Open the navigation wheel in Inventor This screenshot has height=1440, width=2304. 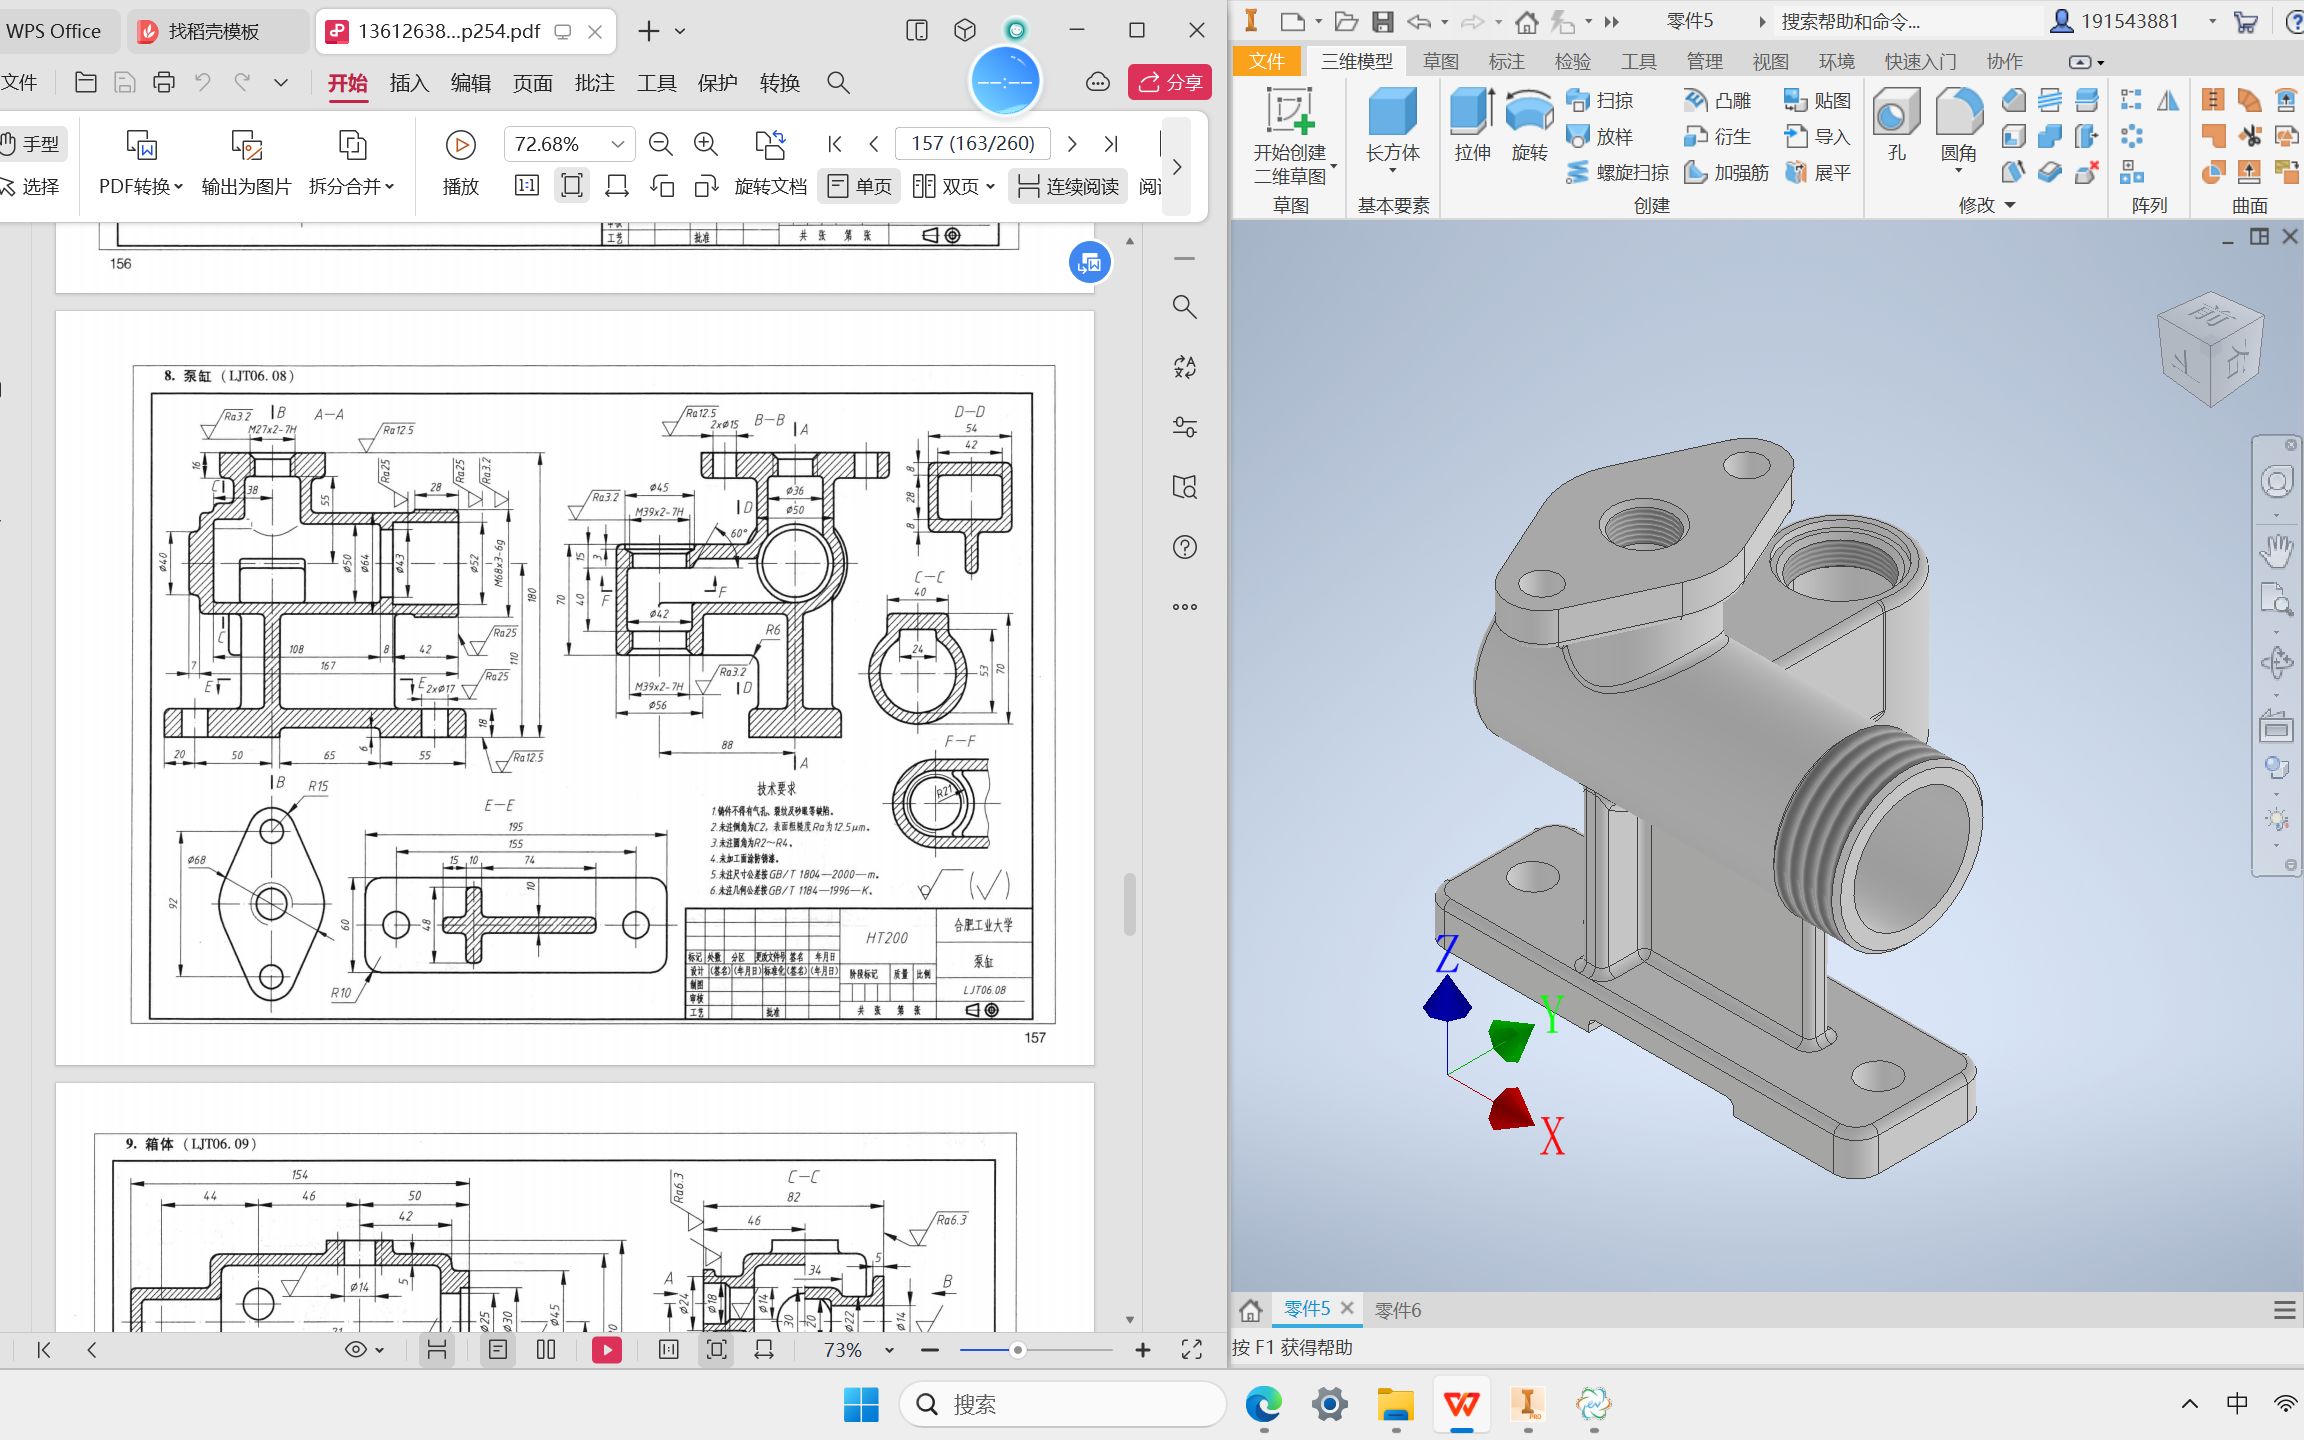coord(2277,482)
